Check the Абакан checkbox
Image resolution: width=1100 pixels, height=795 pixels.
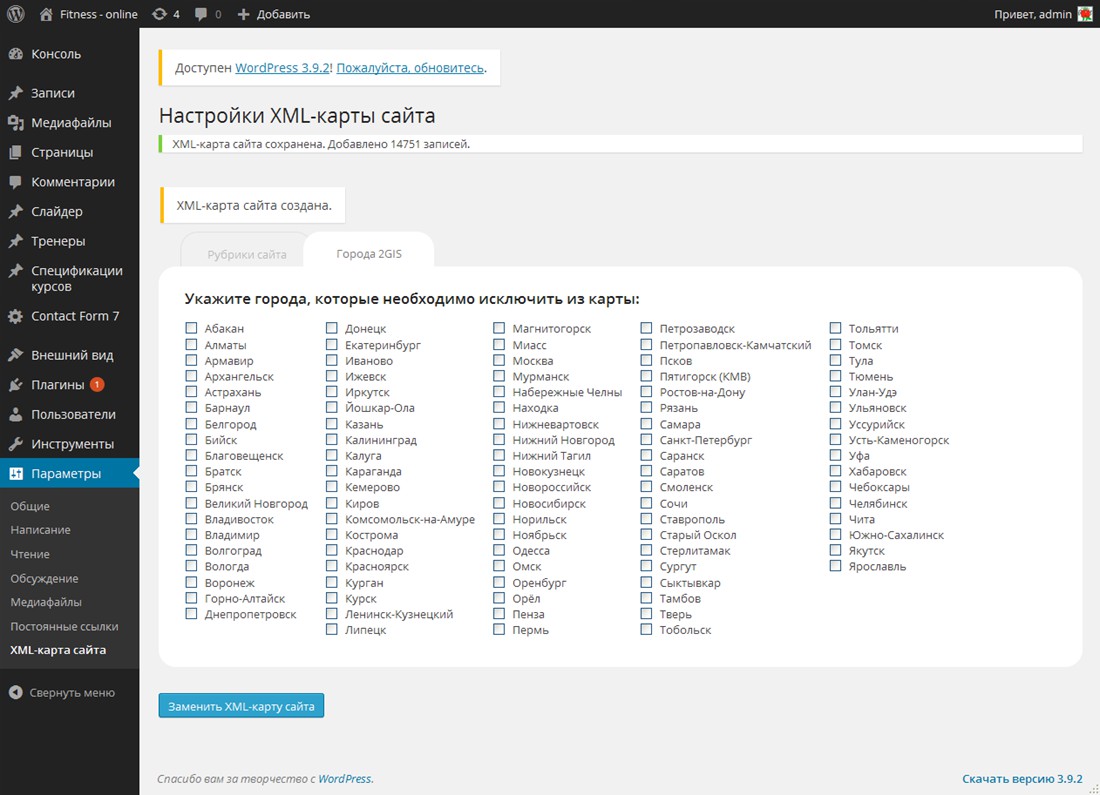(191, 328)
